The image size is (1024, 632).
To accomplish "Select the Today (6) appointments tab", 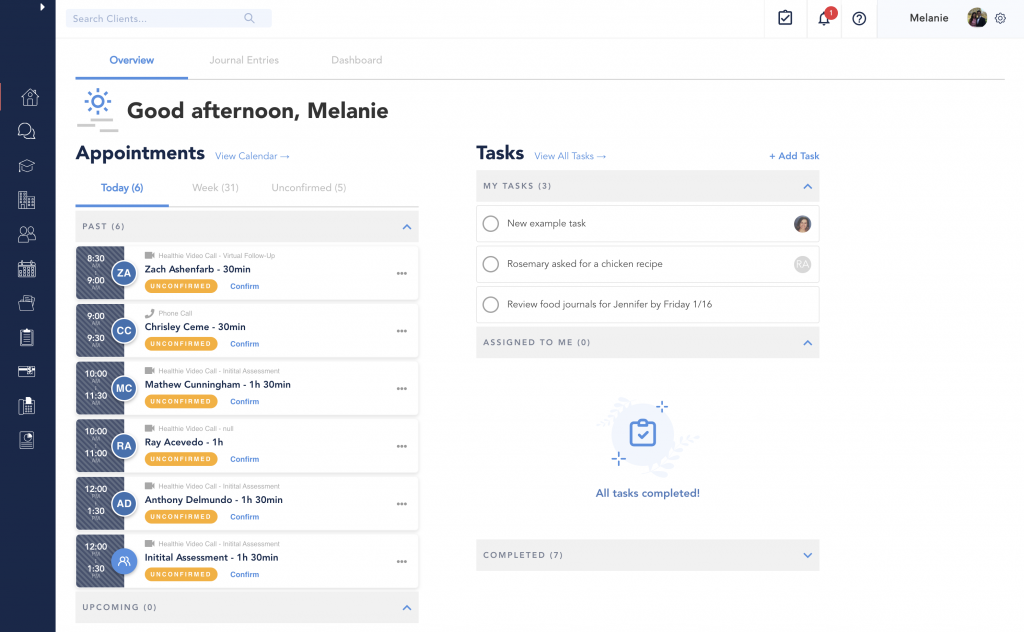I will point(122,188).
